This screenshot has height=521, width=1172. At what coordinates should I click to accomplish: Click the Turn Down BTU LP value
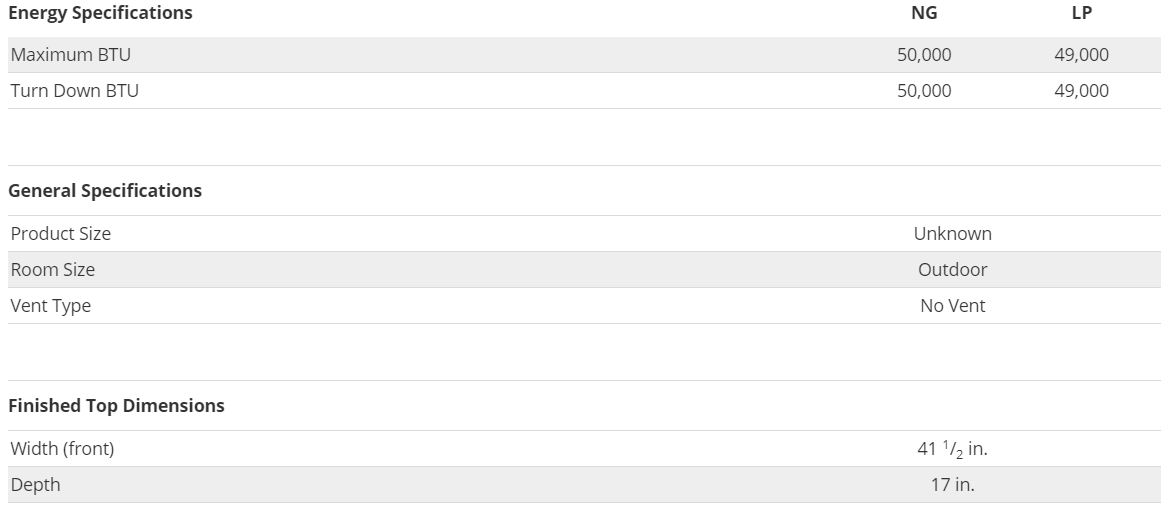1081,91
